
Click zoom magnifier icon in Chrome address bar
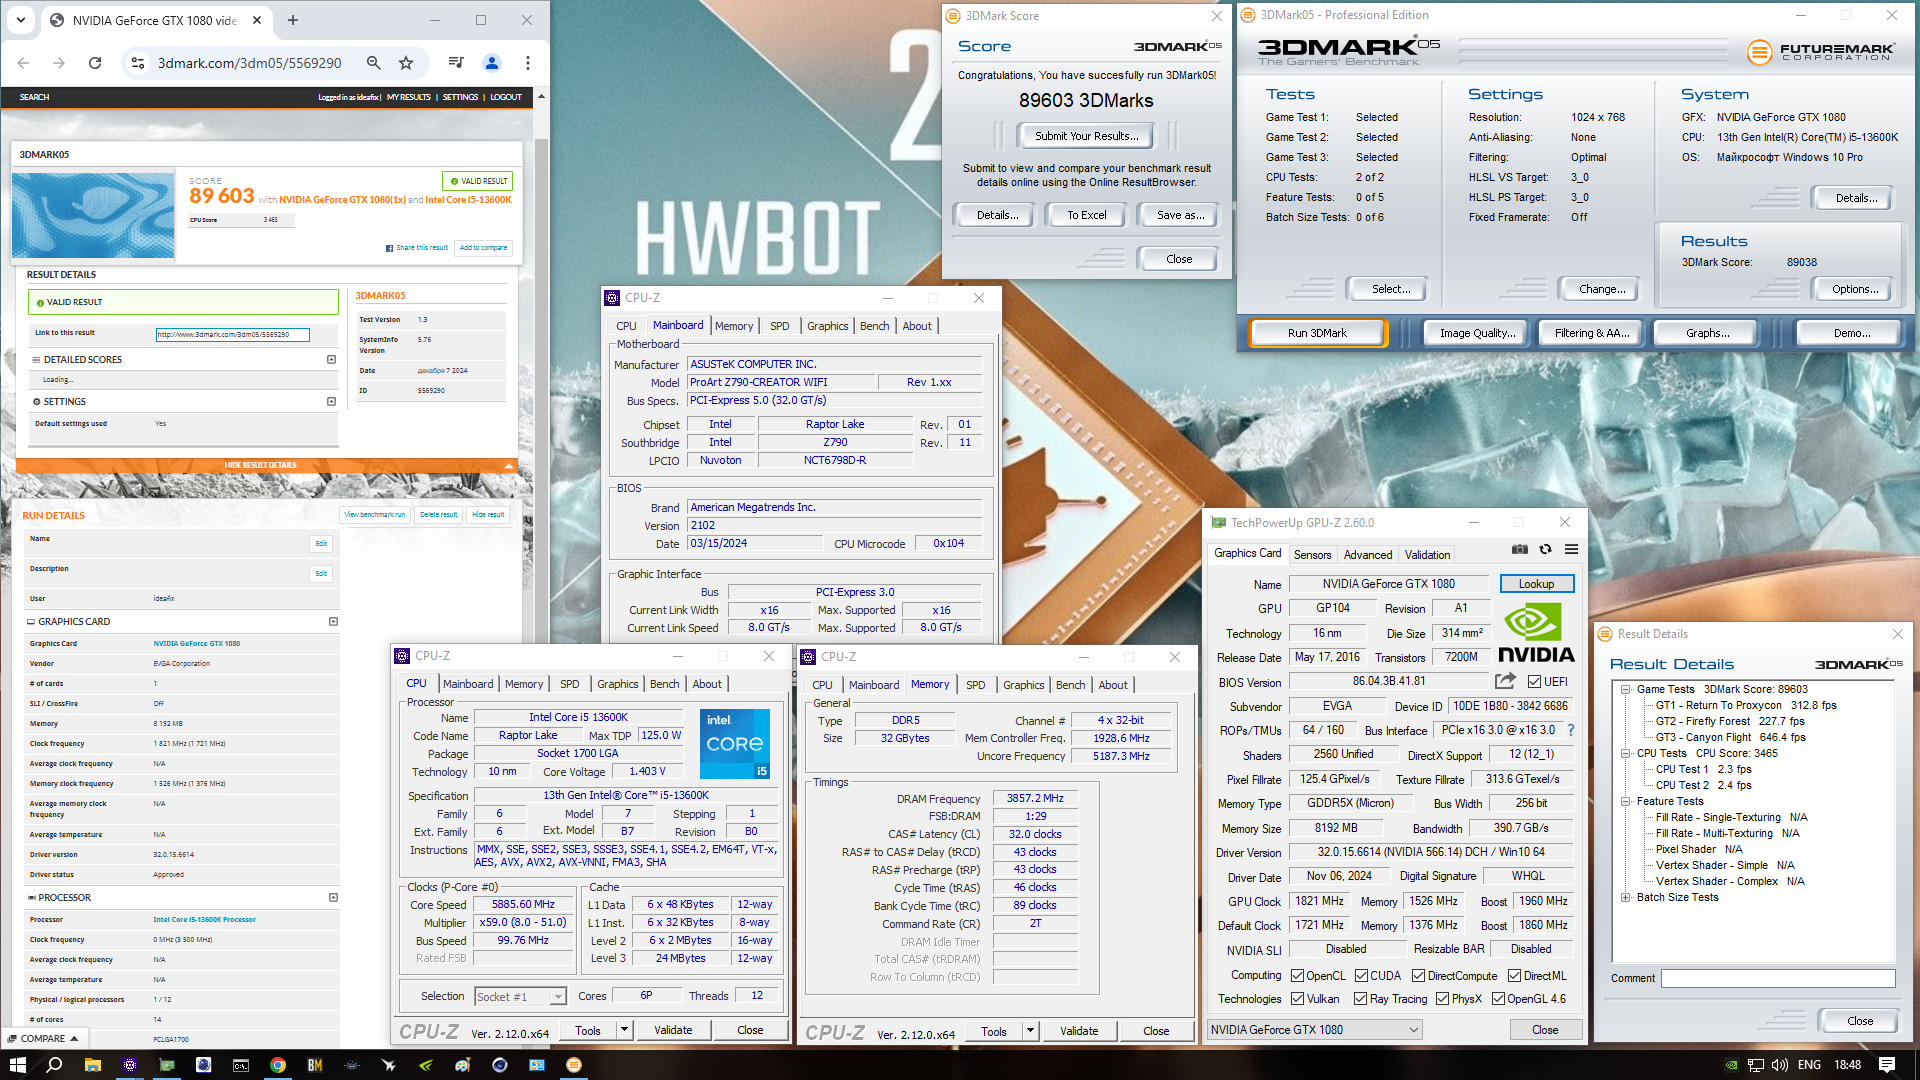tap(373, 63)
